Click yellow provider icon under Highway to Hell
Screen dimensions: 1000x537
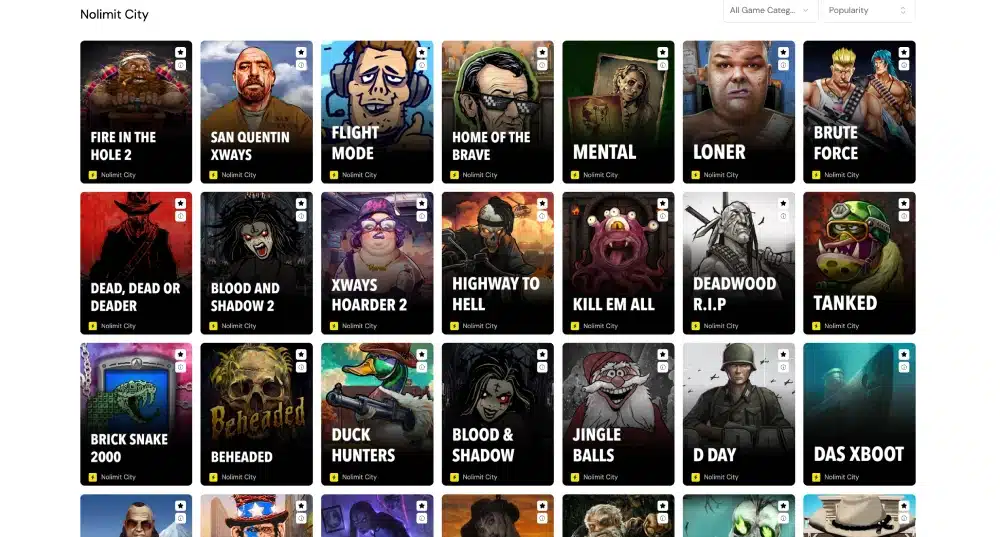[x=454, y=326]
